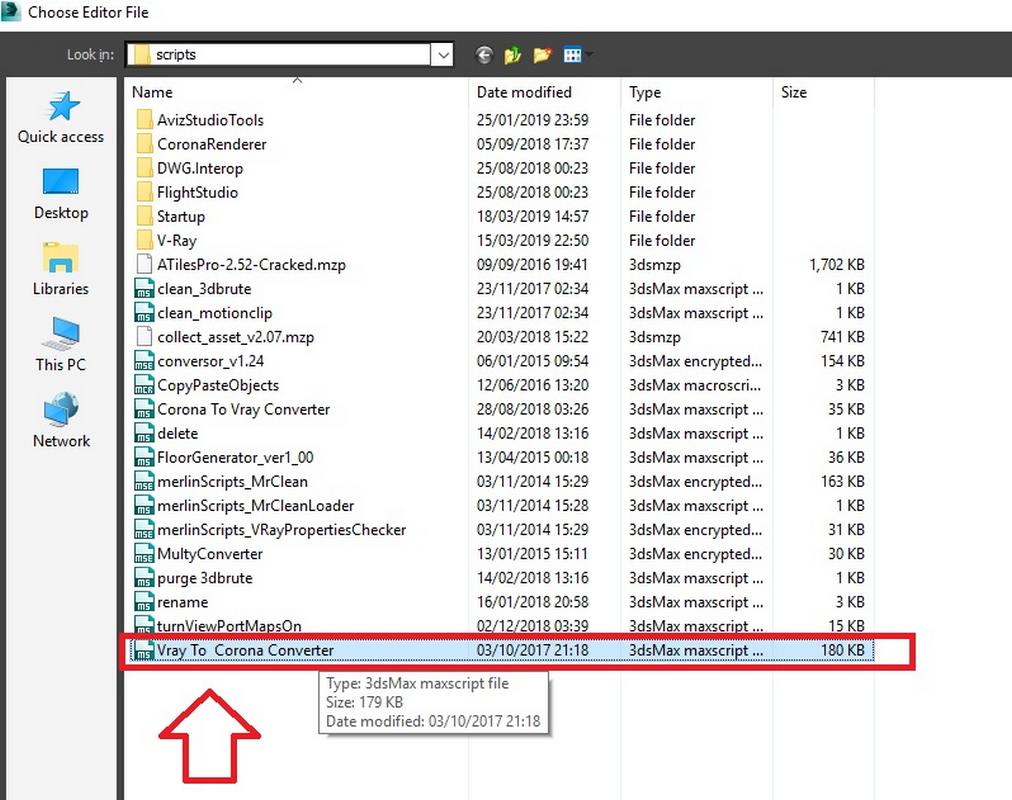Select the Startup folder icon
The width and height of the screenshot is (1012, 800).
tap(145, 216)
